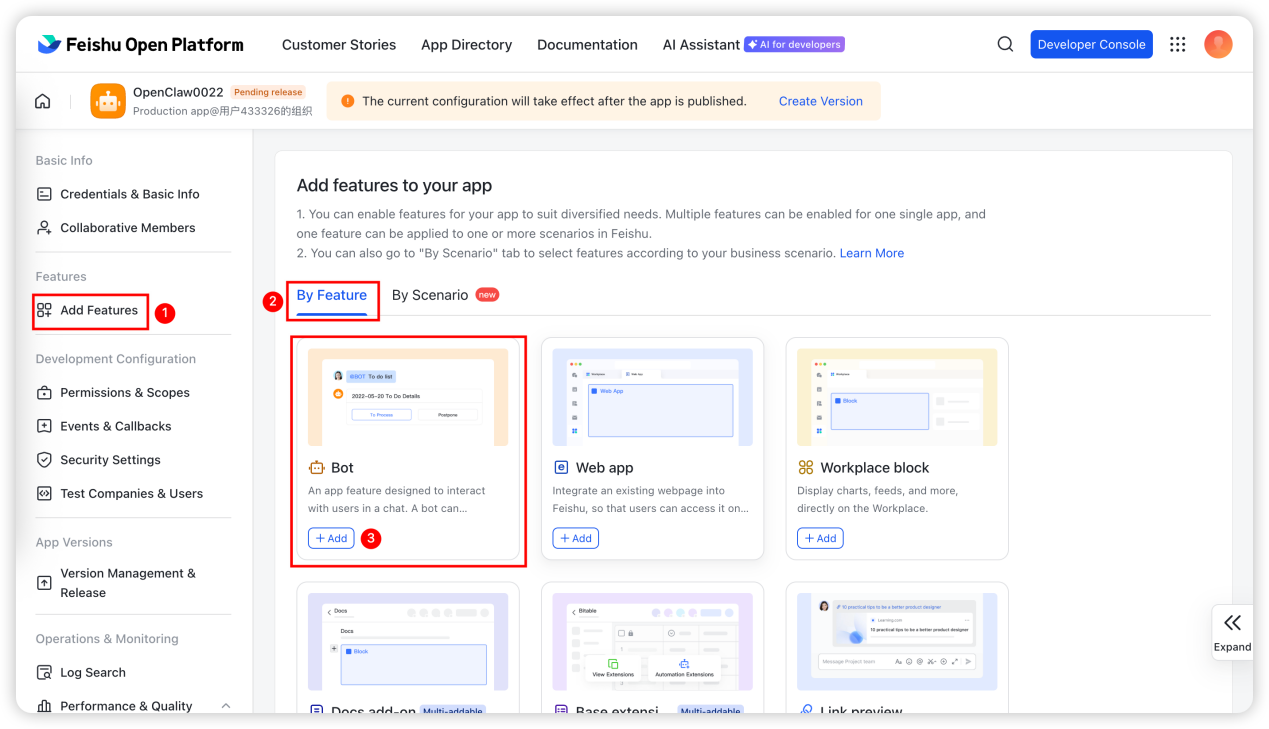Click the Developer Console button
The width and height of the screenshot is (1269, 729).
coord(1091,44)
